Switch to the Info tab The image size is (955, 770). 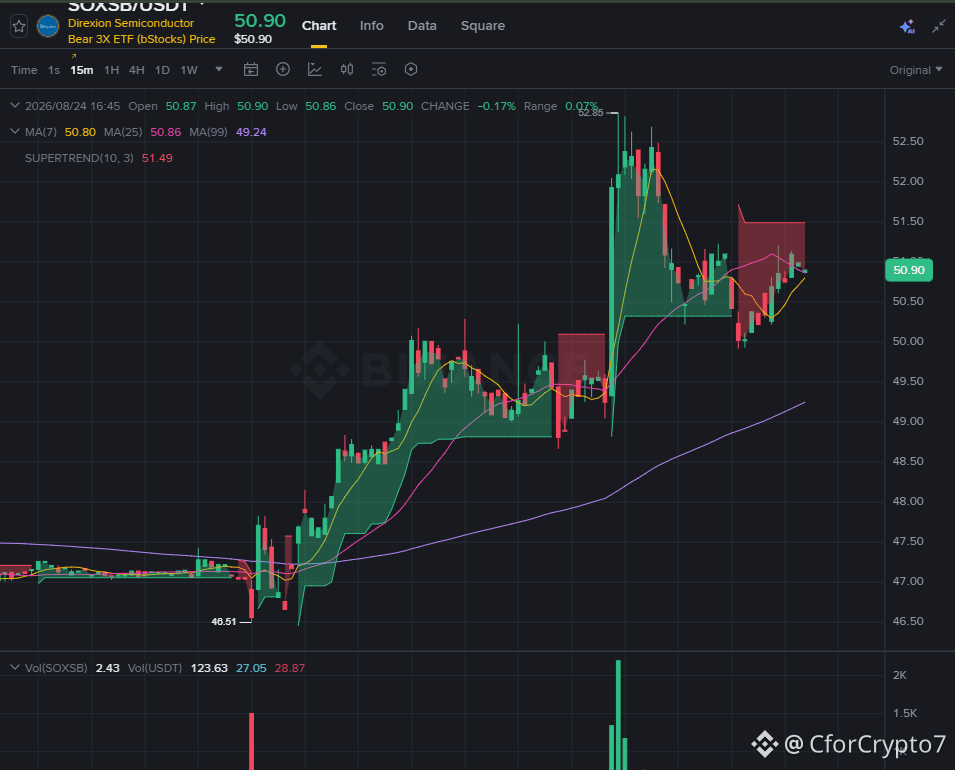(x=372, y=26)
